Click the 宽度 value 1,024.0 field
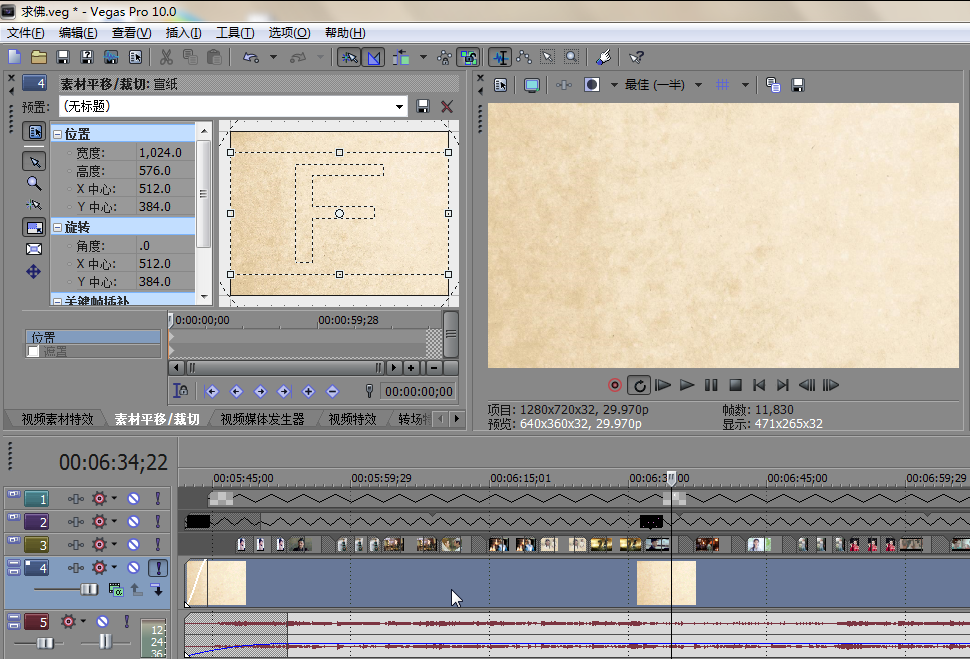 point(165,152)
